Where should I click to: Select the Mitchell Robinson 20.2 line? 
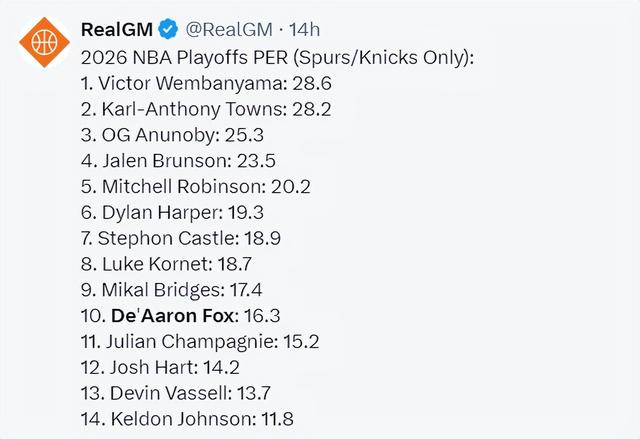click(196, 186)
